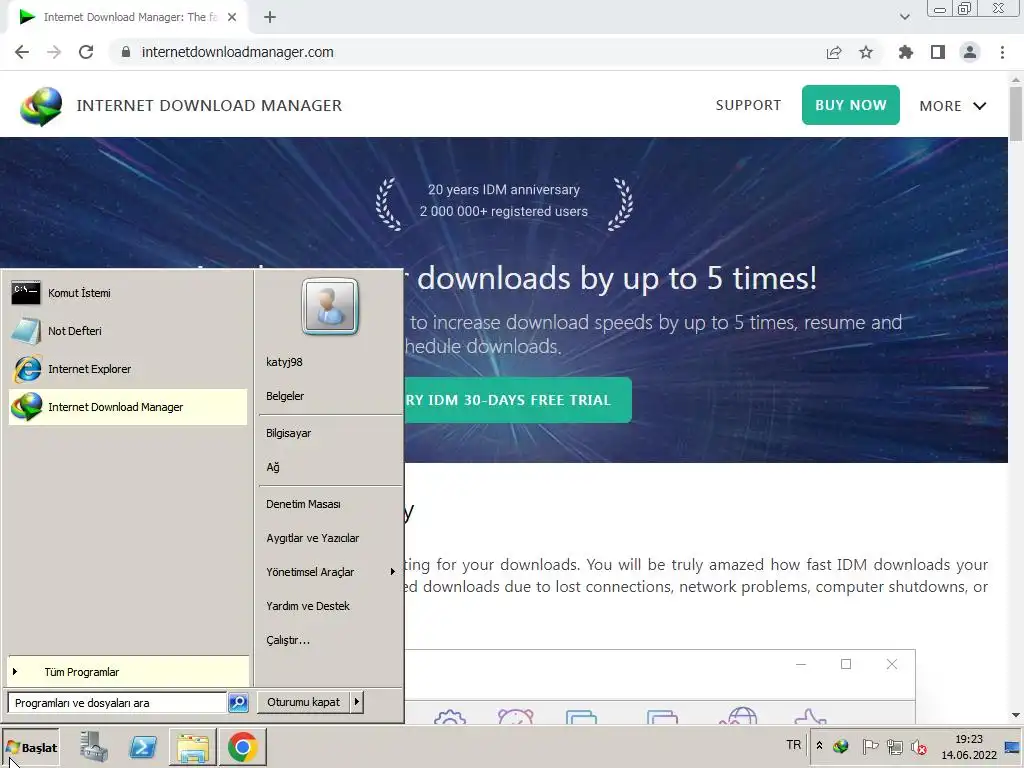The width and height of the screenshot is (1024, 768).
Task: Focus the Programları ve dosyaları ara field
Action: coord(117,703)
